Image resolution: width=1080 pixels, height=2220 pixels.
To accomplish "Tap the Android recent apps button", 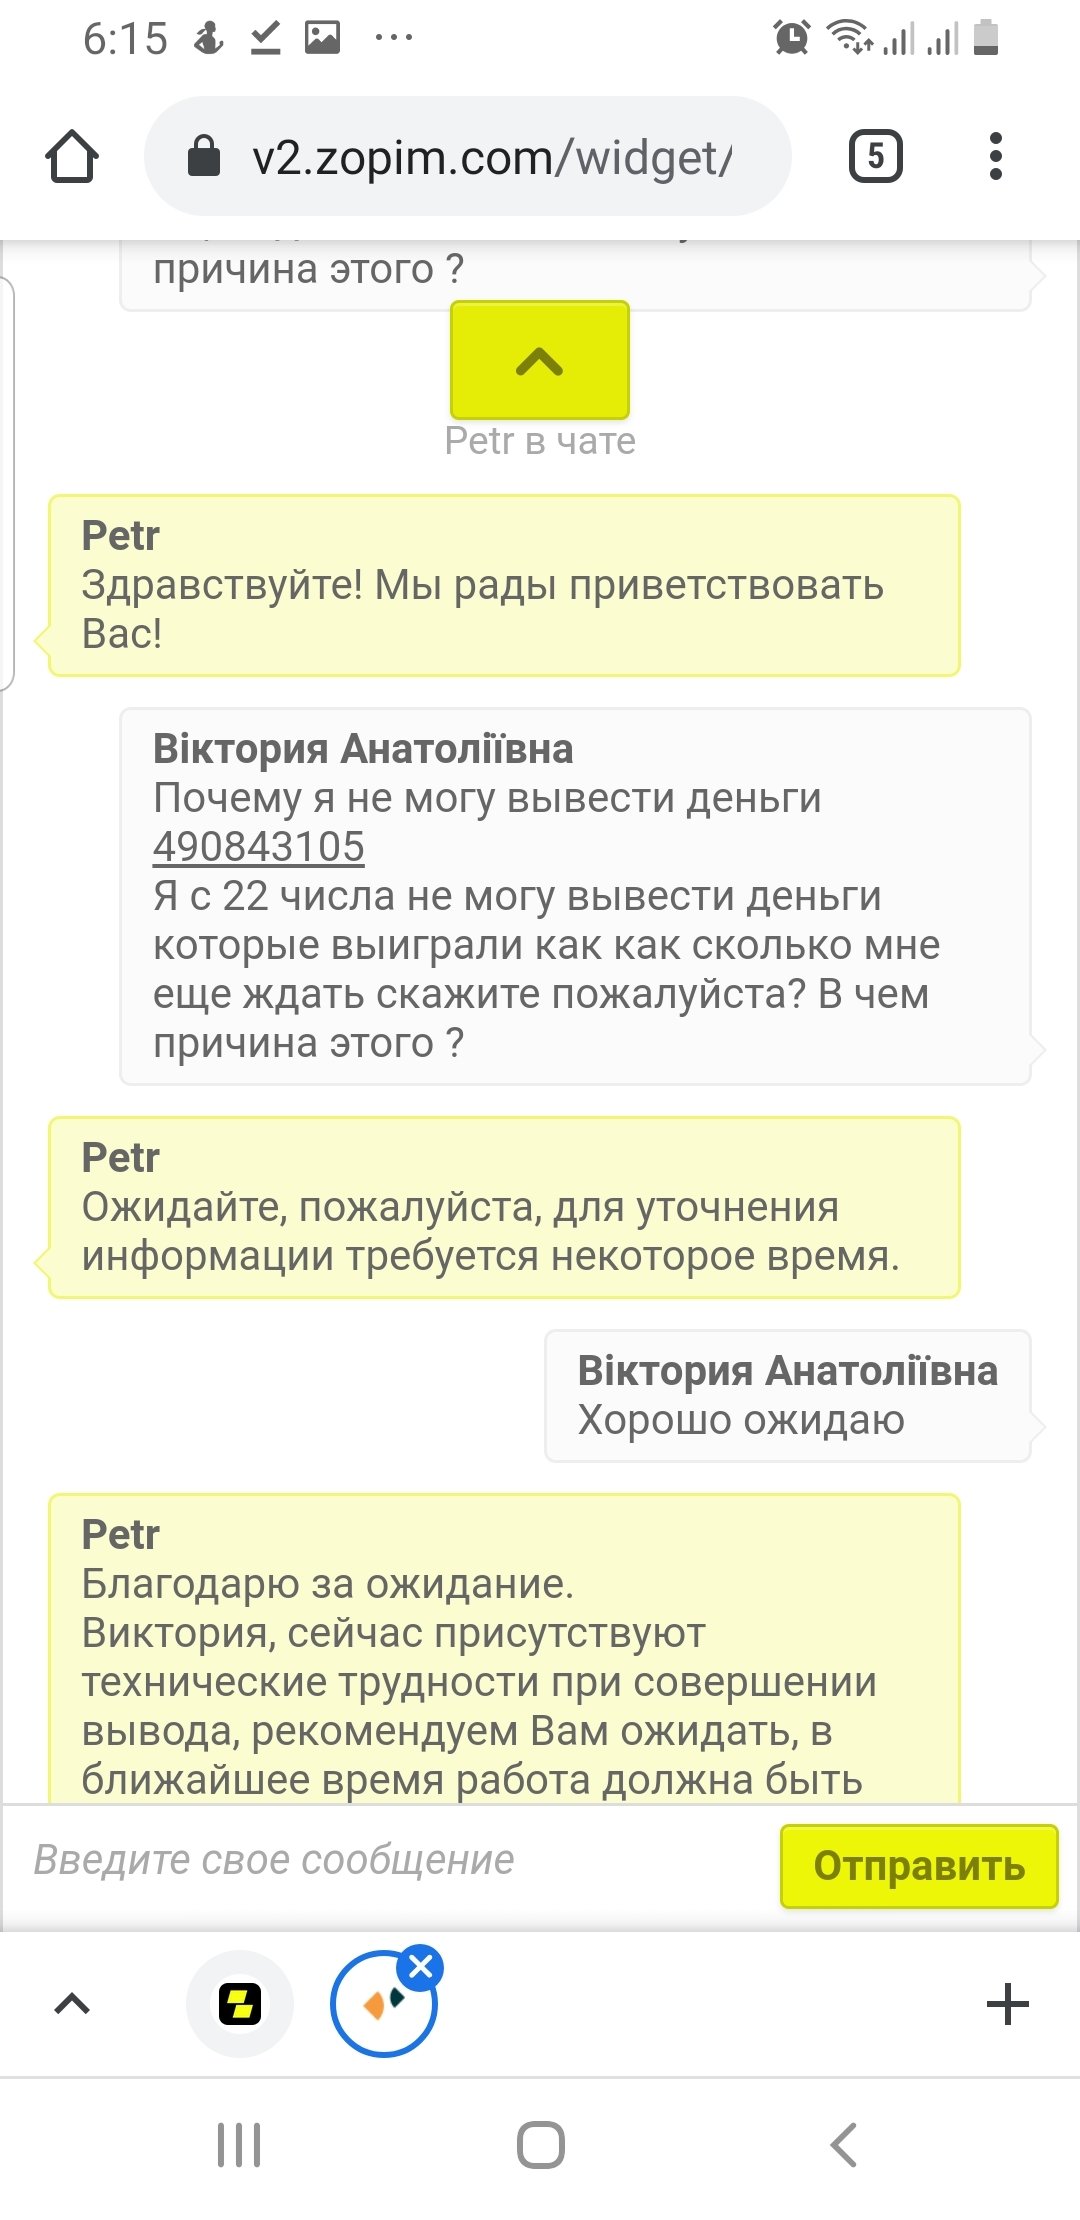I will coord(239,2145).
